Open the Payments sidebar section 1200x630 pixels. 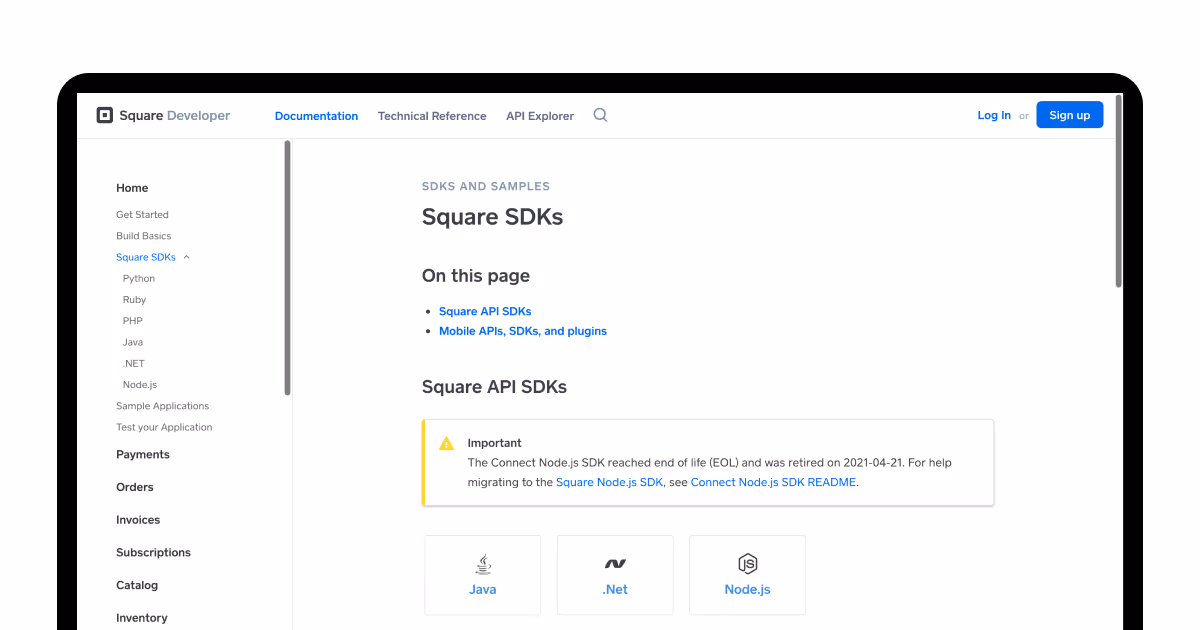pos(143,454)
